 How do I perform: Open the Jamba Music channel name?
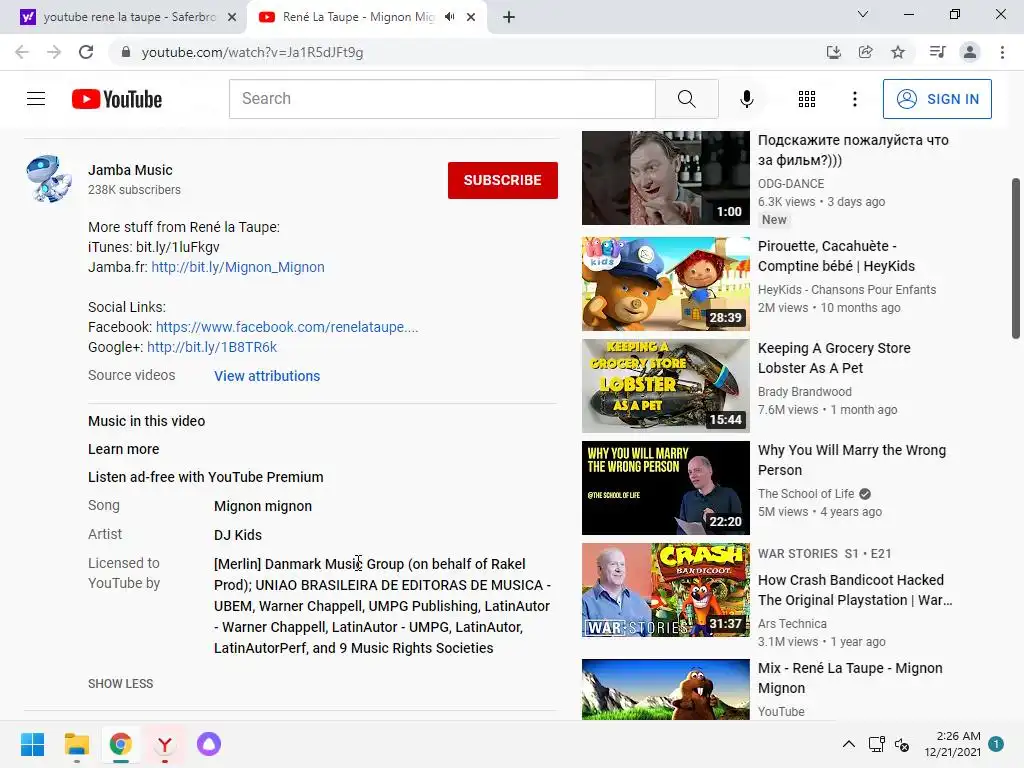click(x=130, y=170)
